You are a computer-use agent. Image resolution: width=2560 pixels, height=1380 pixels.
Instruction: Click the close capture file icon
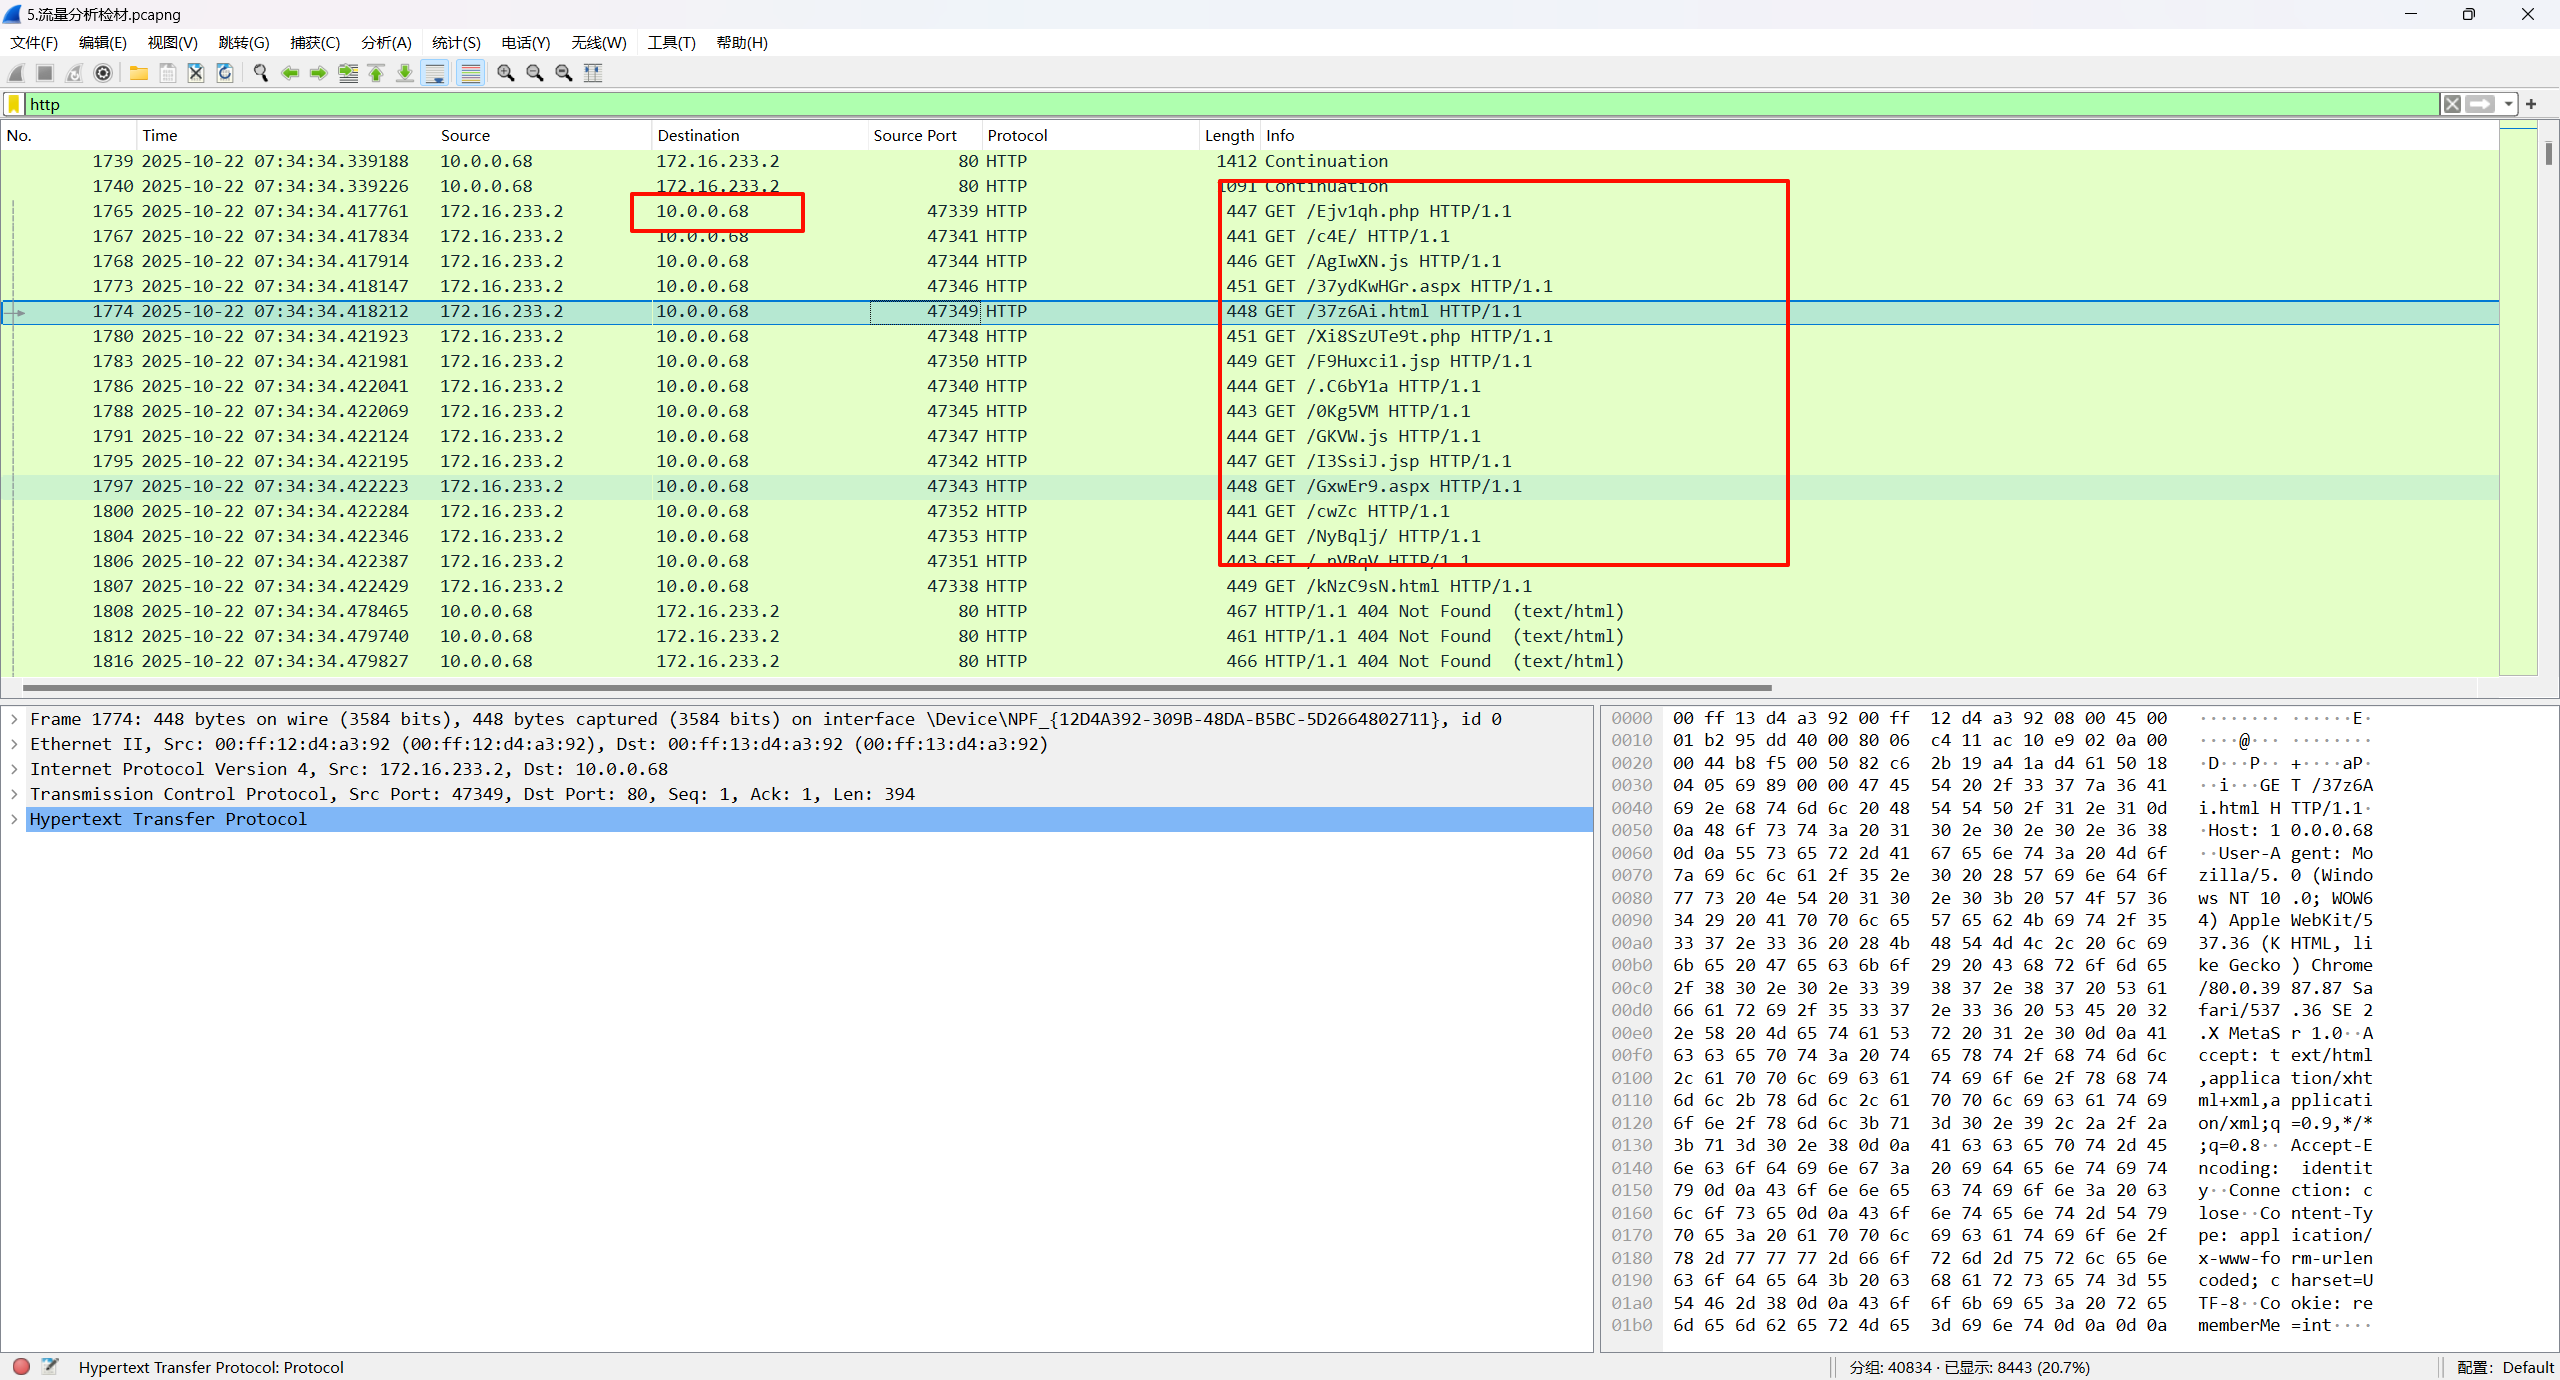click(x=196, y=73)
